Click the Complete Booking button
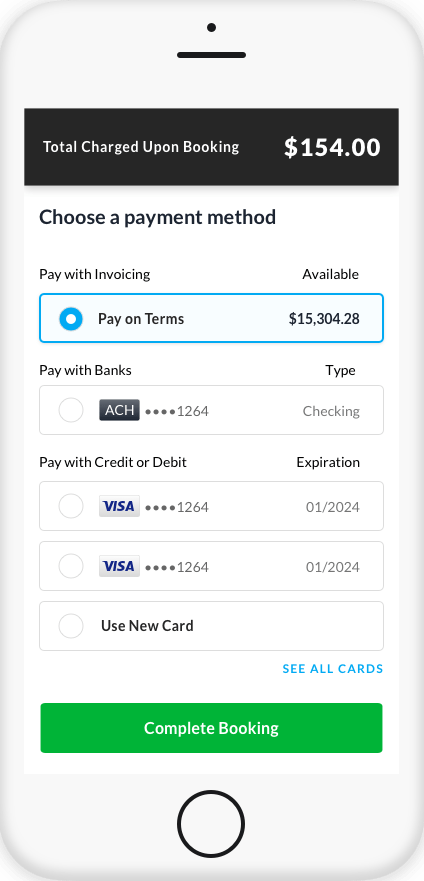424x881 pixels. (x=211, y=728)
